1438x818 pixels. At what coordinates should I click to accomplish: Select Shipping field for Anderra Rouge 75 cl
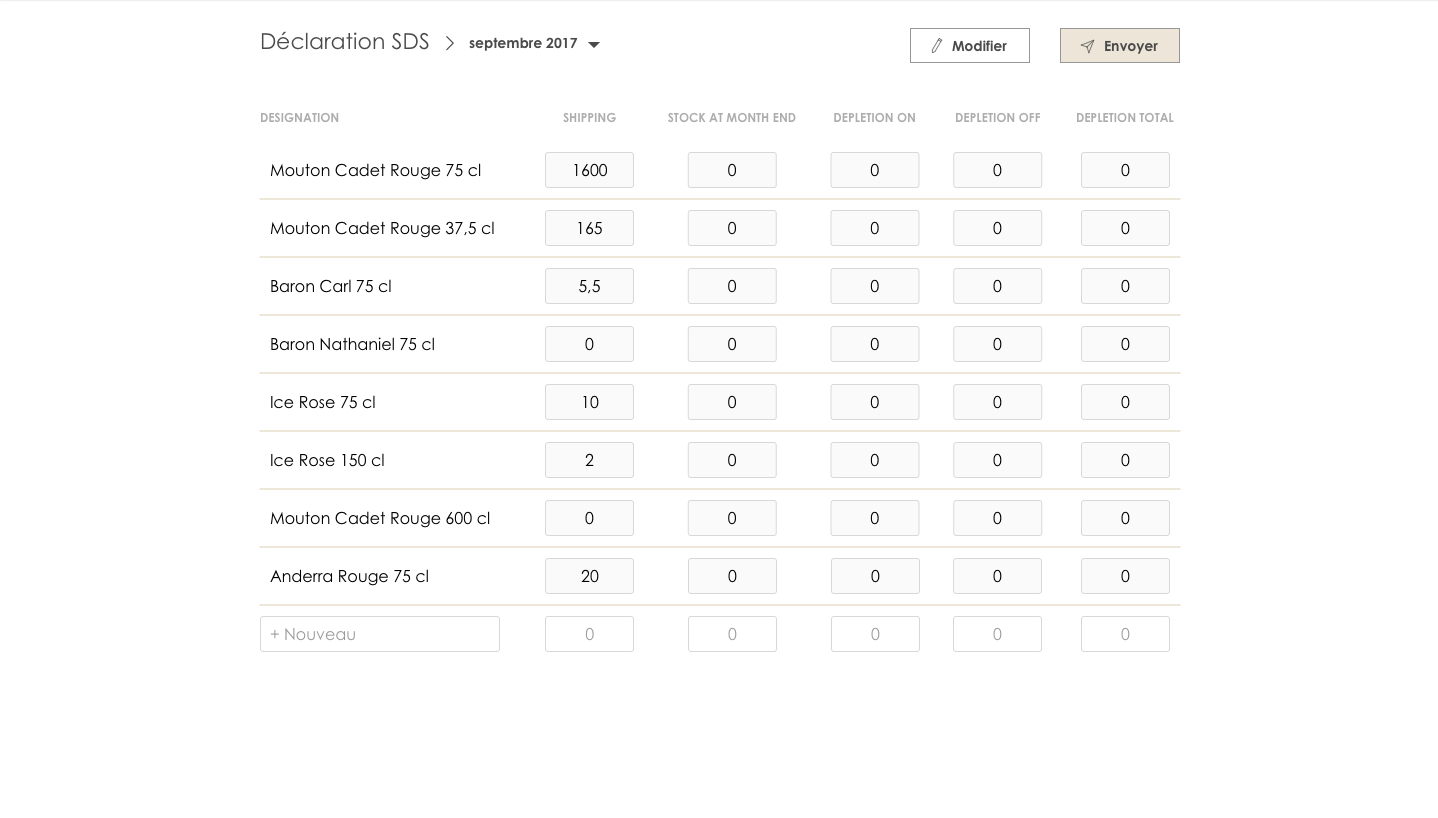tap(589, 576)
